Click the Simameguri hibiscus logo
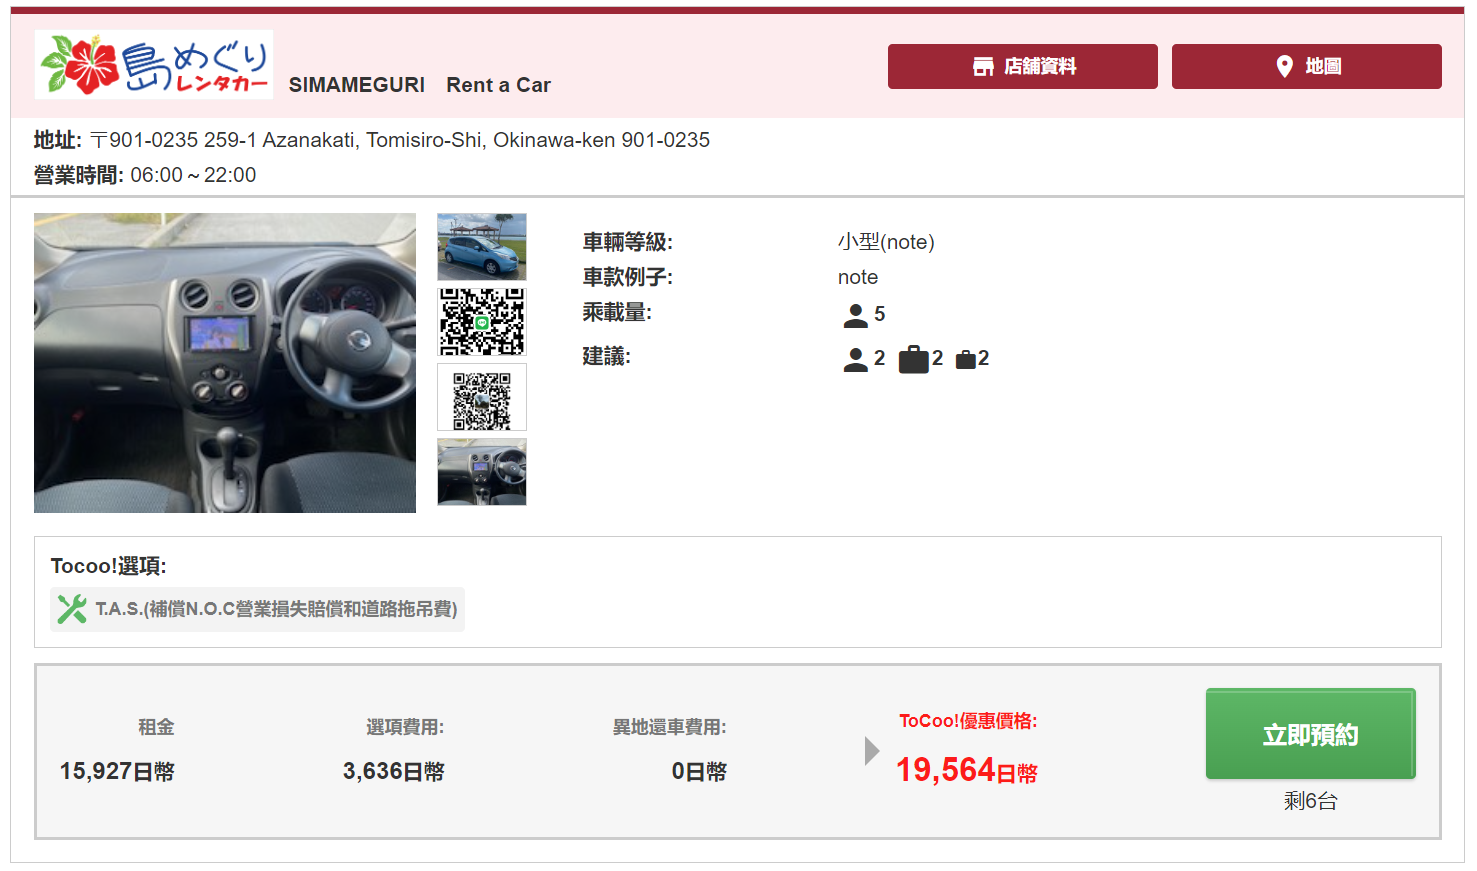Image resolution: width=1477 pixels, height=871 pixels. [154, 65]
